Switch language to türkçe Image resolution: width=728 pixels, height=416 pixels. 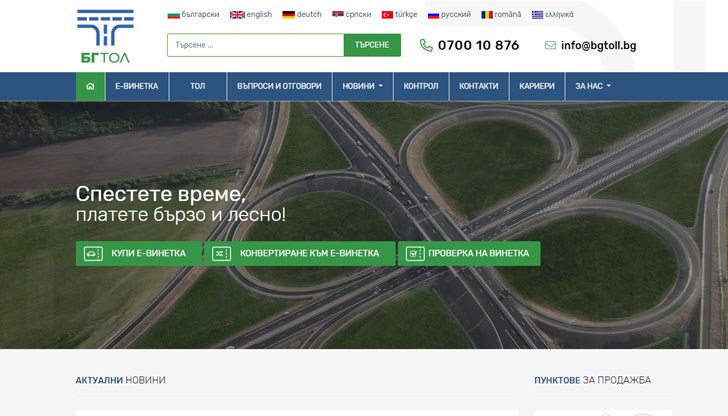(406, 14)
